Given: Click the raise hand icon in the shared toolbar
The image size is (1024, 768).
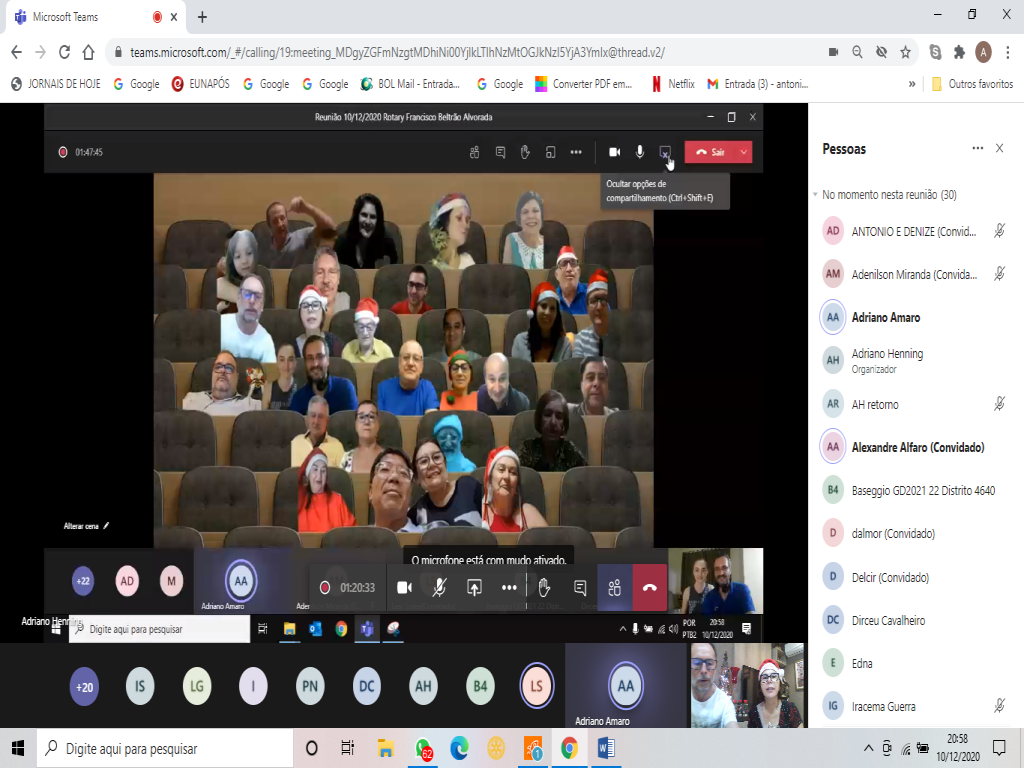Looking at the screenshot, I should point(525,152).
